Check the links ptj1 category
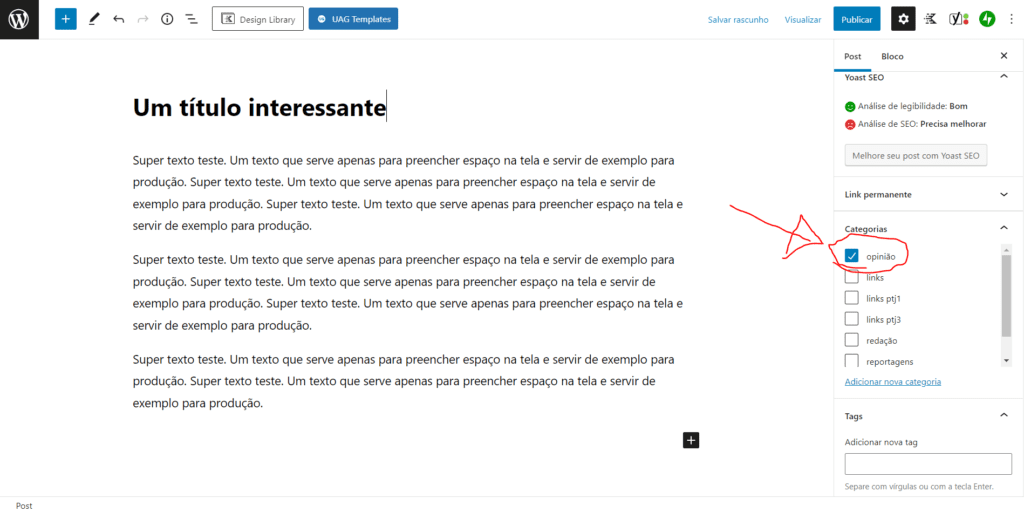This screenshot has width=1024, height=512. [852, 298]
